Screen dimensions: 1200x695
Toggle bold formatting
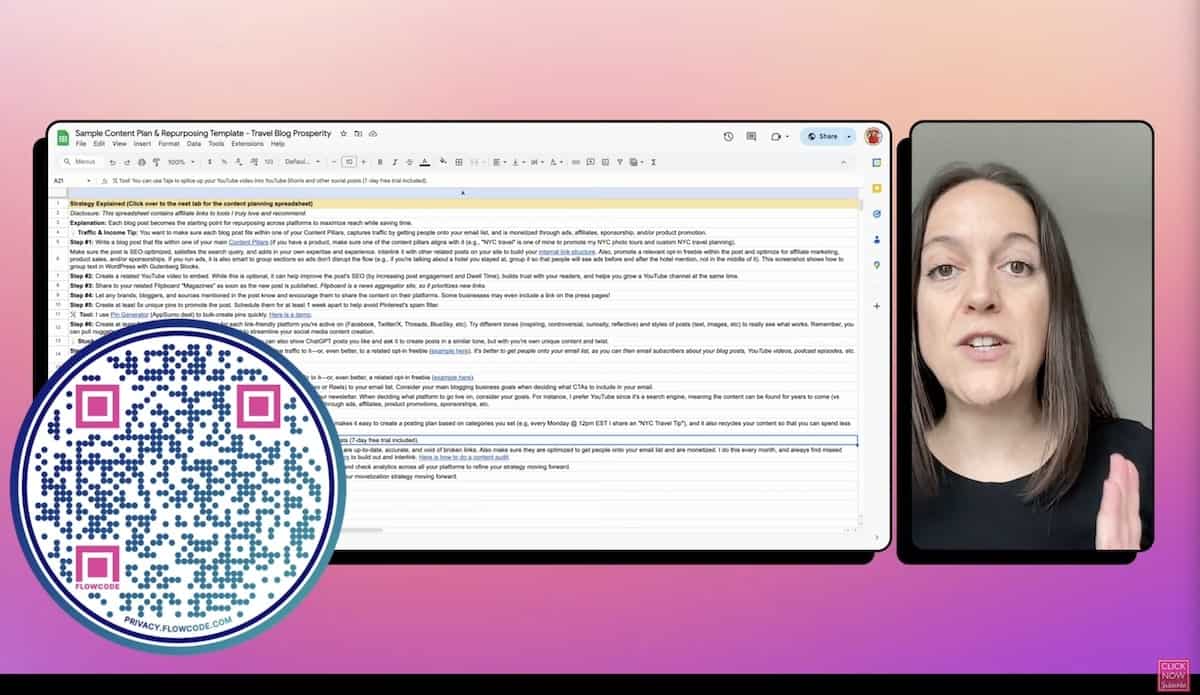pyautogui.click(x=380, y=161)
